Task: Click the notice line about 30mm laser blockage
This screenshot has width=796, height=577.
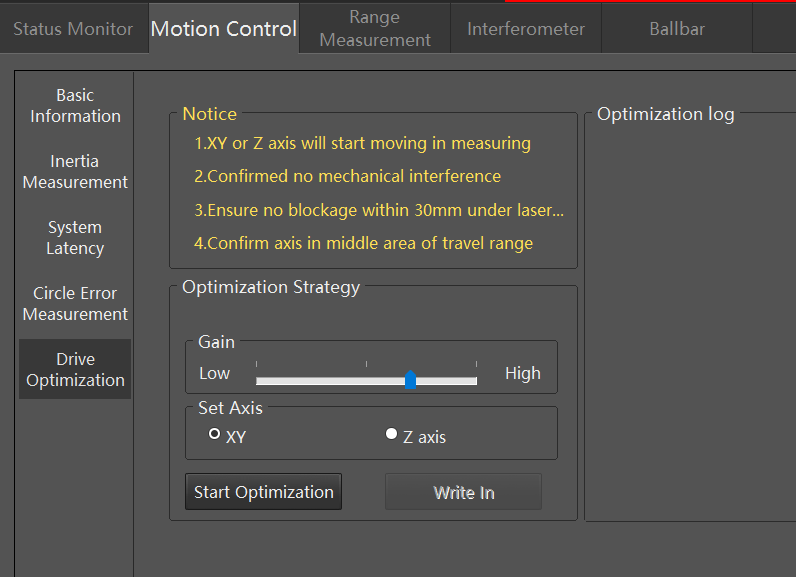Action: (379, 210)
